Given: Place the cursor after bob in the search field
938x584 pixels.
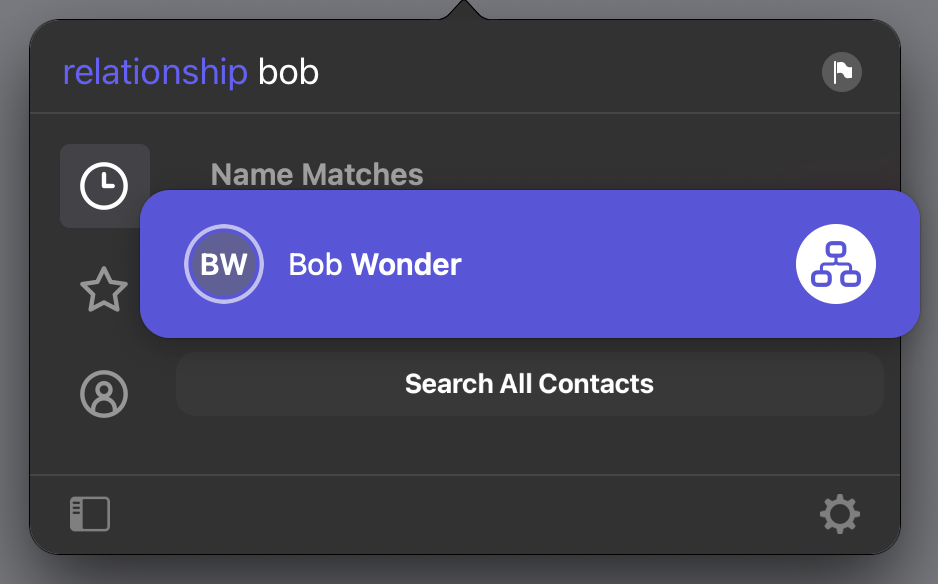Looking at the screenshot, I should [321, 72].
